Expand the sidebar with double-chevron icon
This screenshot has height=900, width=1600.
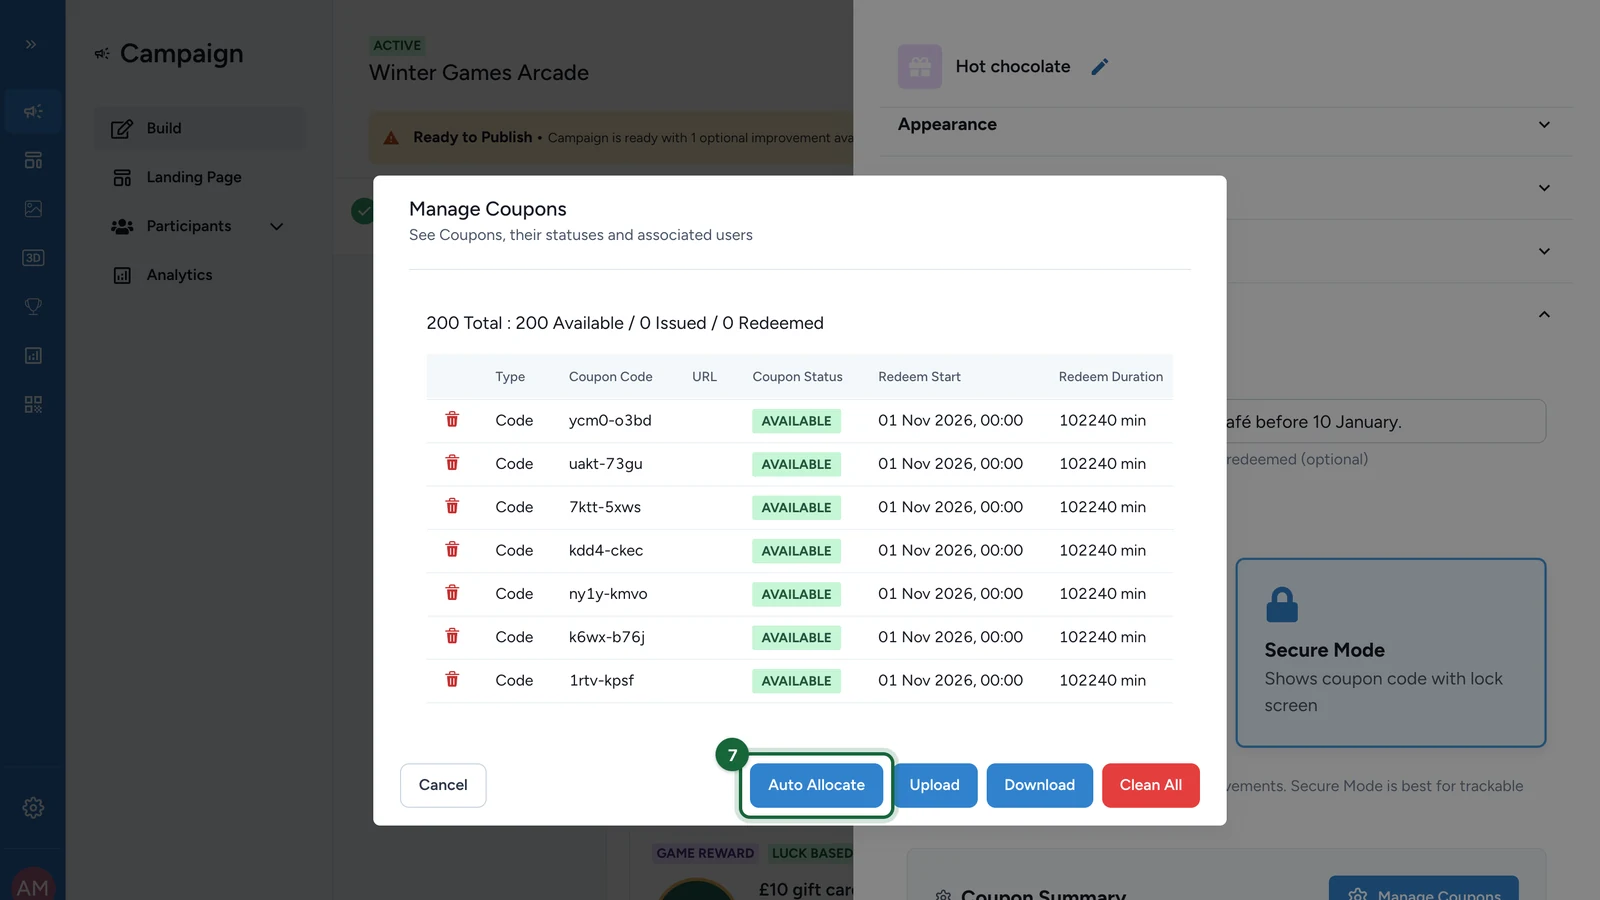click(32, 44)
